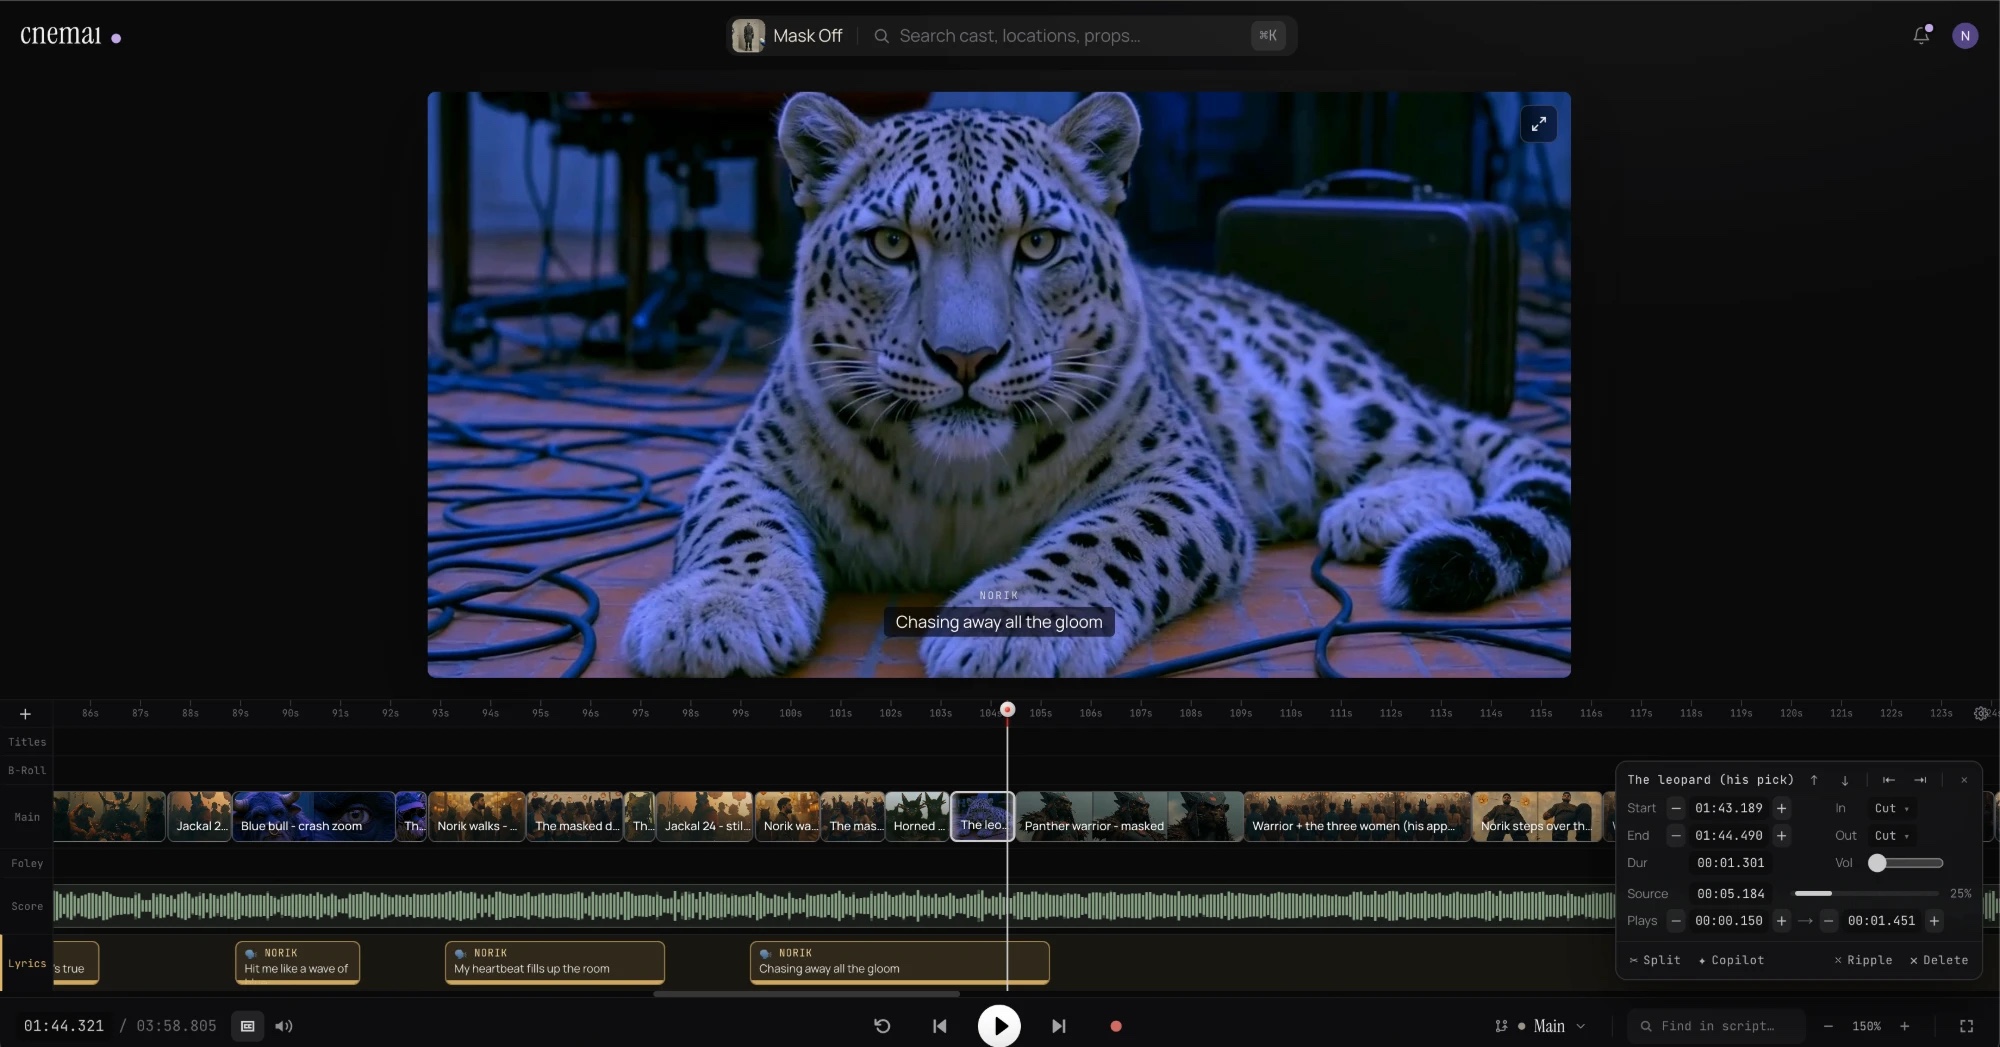Select the Panther warrior - masked clip

1130,816
